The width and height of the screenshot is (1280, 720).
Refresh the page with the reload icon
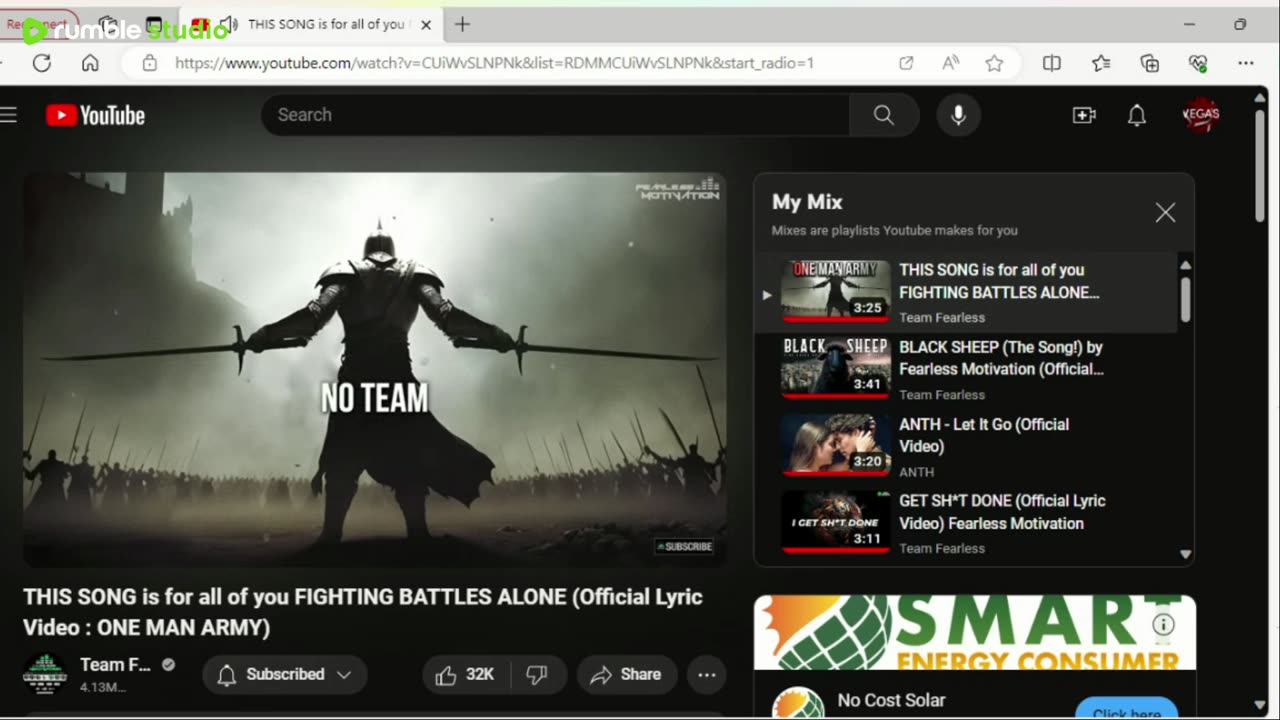click(x=42, y=63)
